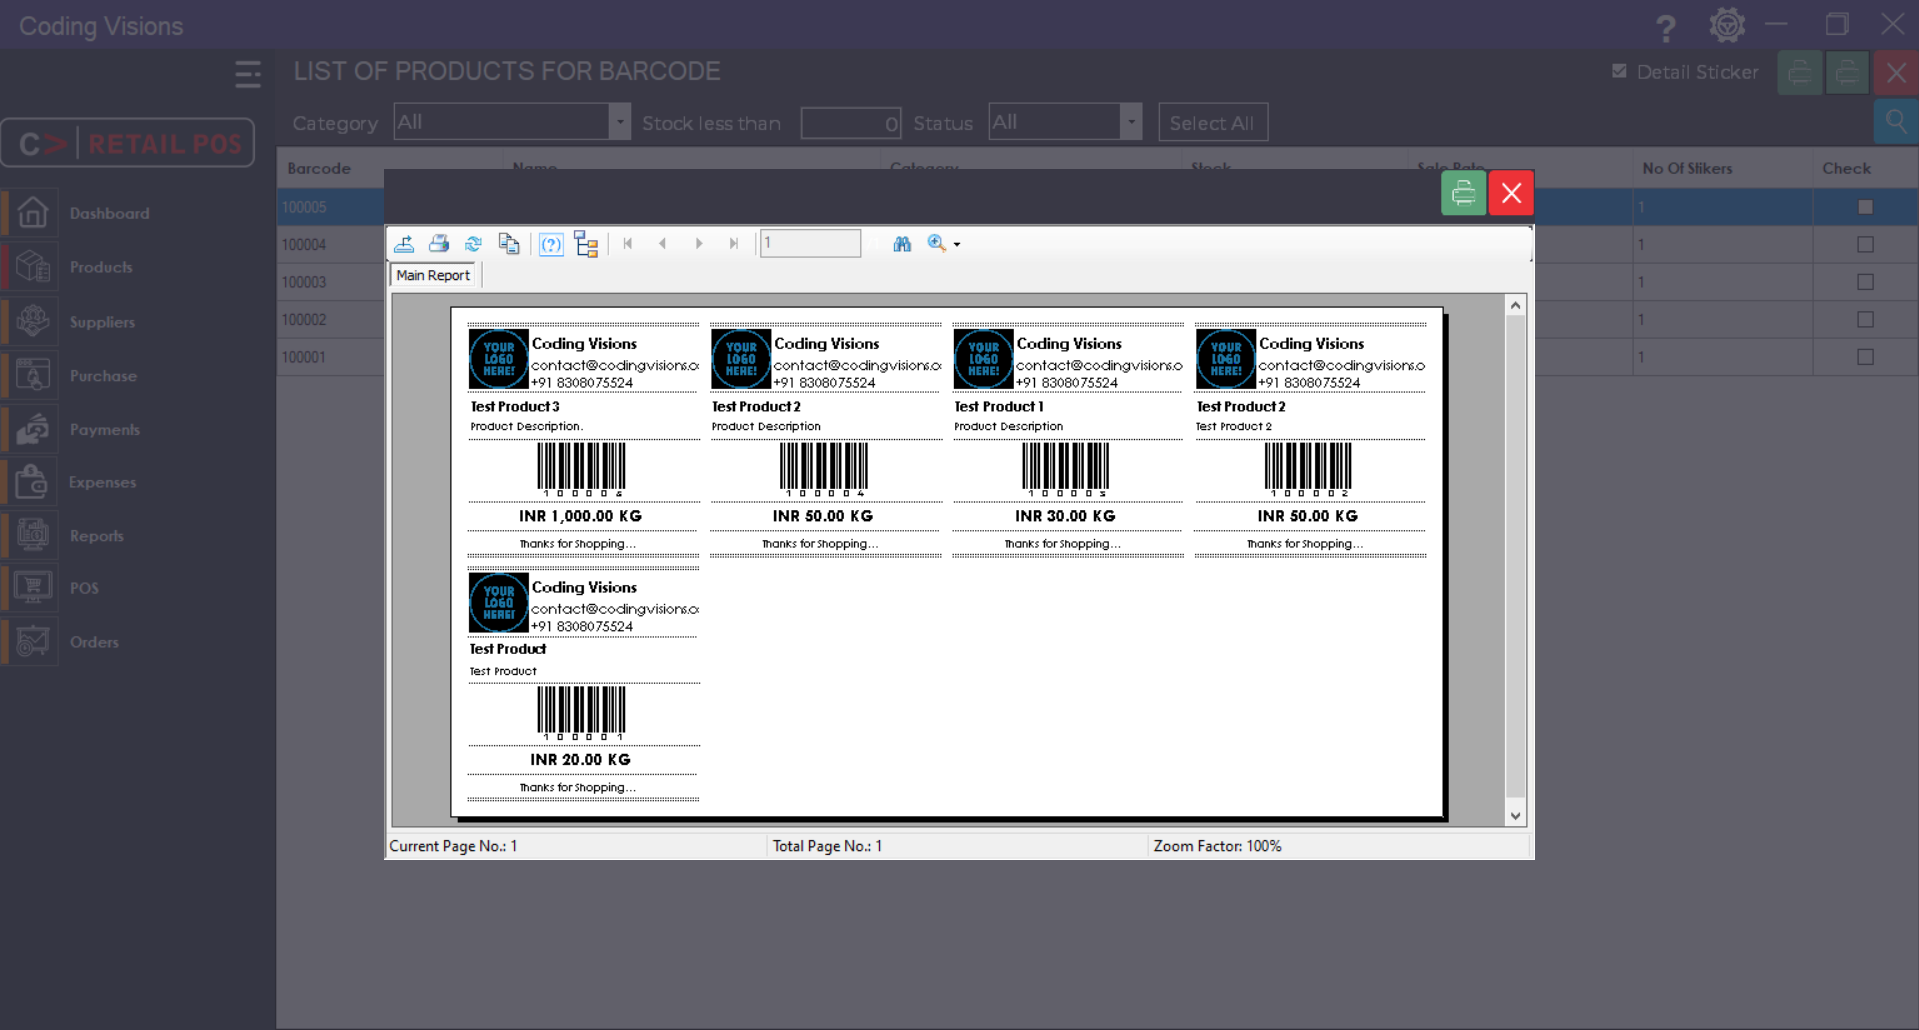
Task: Select barcode row 100001
Action: 1097,357
